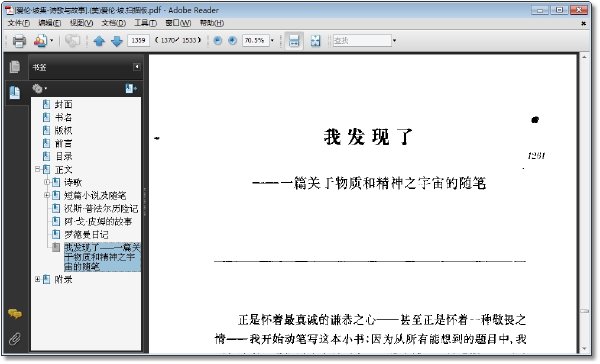This screenshot has width=600, height=364.
Task: Open the bookmark options gear menu
Action: (39, 89)
